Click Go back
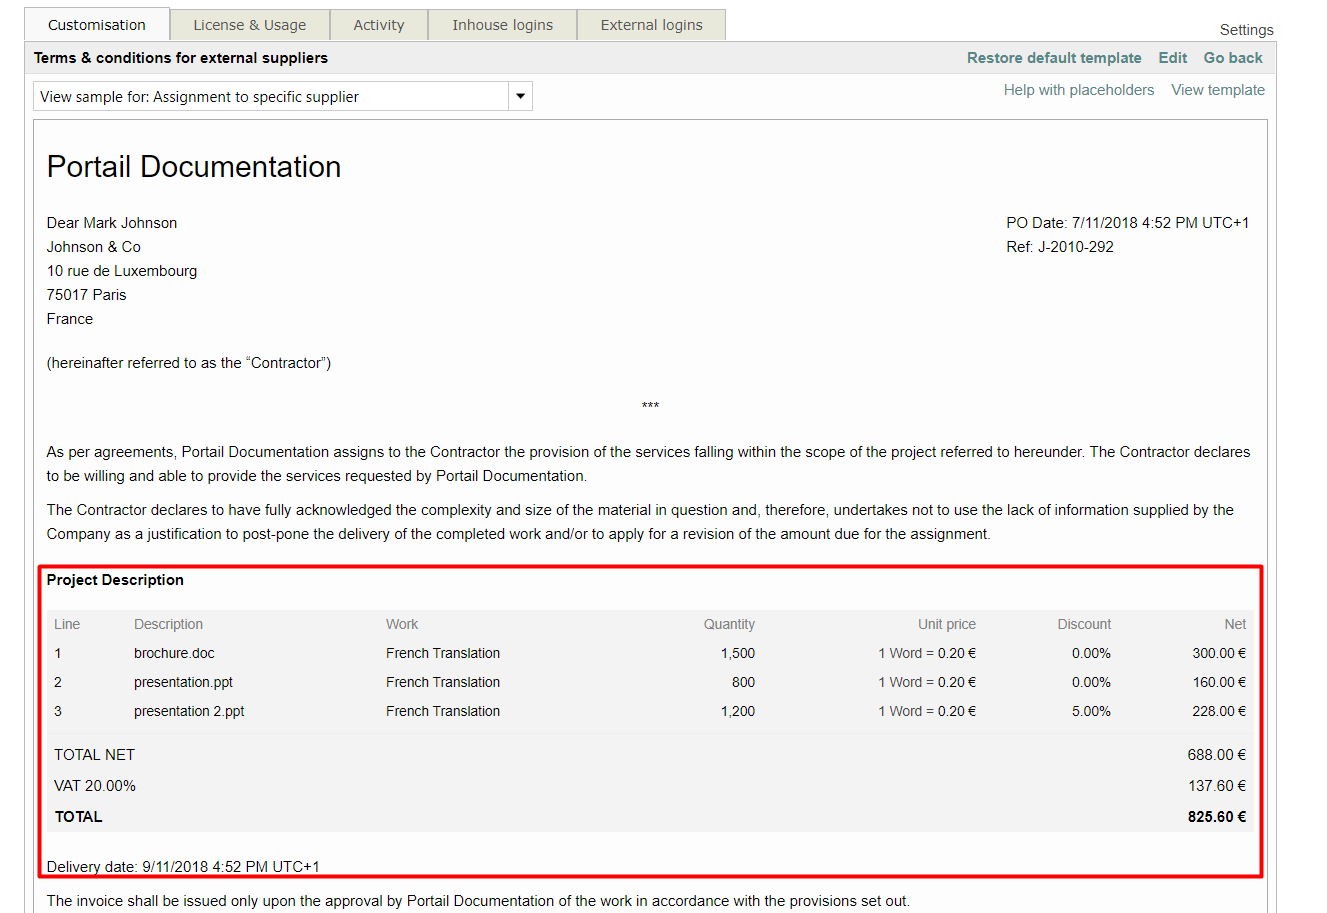The image size is (1327, 913). click(x=1232, y=58)
